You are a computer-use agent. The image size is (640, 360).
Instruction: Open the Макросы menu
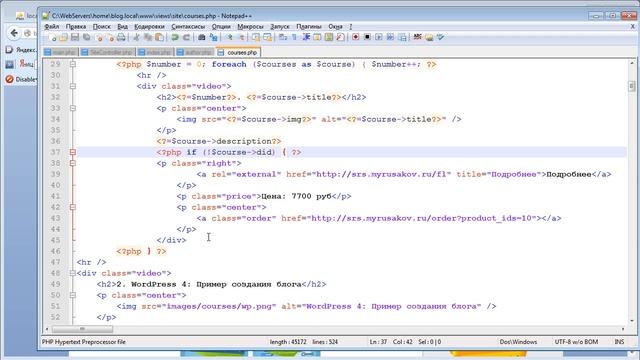250,27
